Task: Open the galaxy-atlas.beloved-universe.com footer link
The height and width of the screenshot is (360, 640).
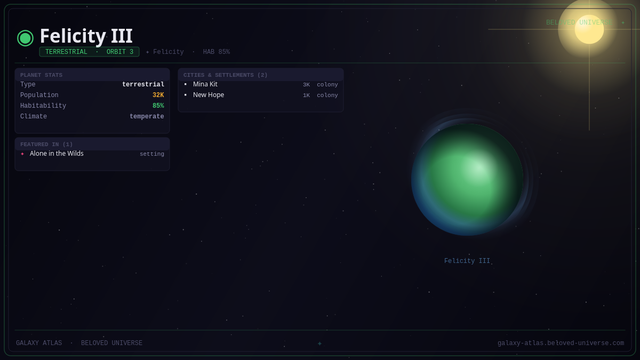Action: [560, 343]
